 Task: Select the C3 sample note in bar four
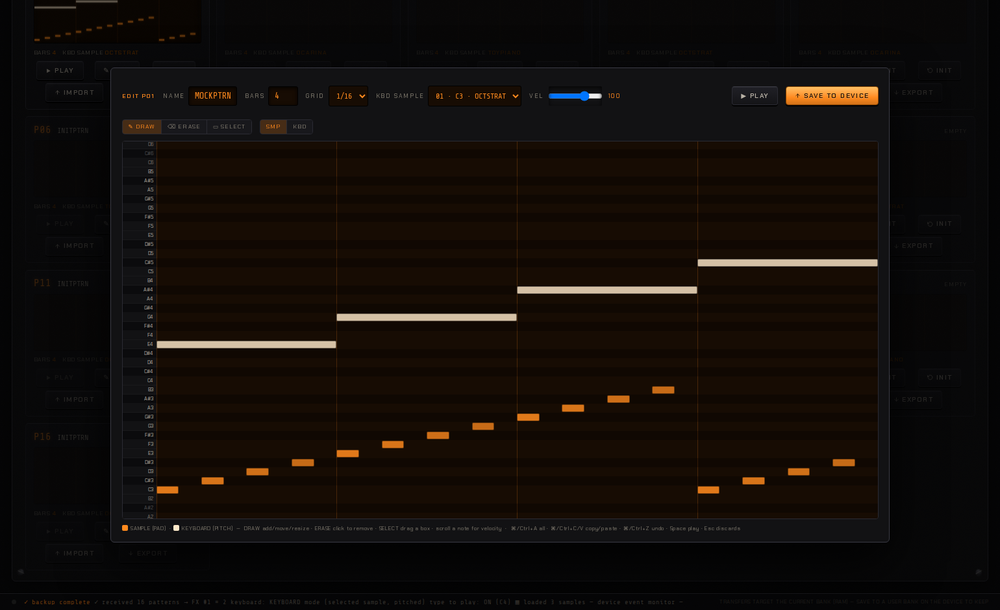pos(709,490)
